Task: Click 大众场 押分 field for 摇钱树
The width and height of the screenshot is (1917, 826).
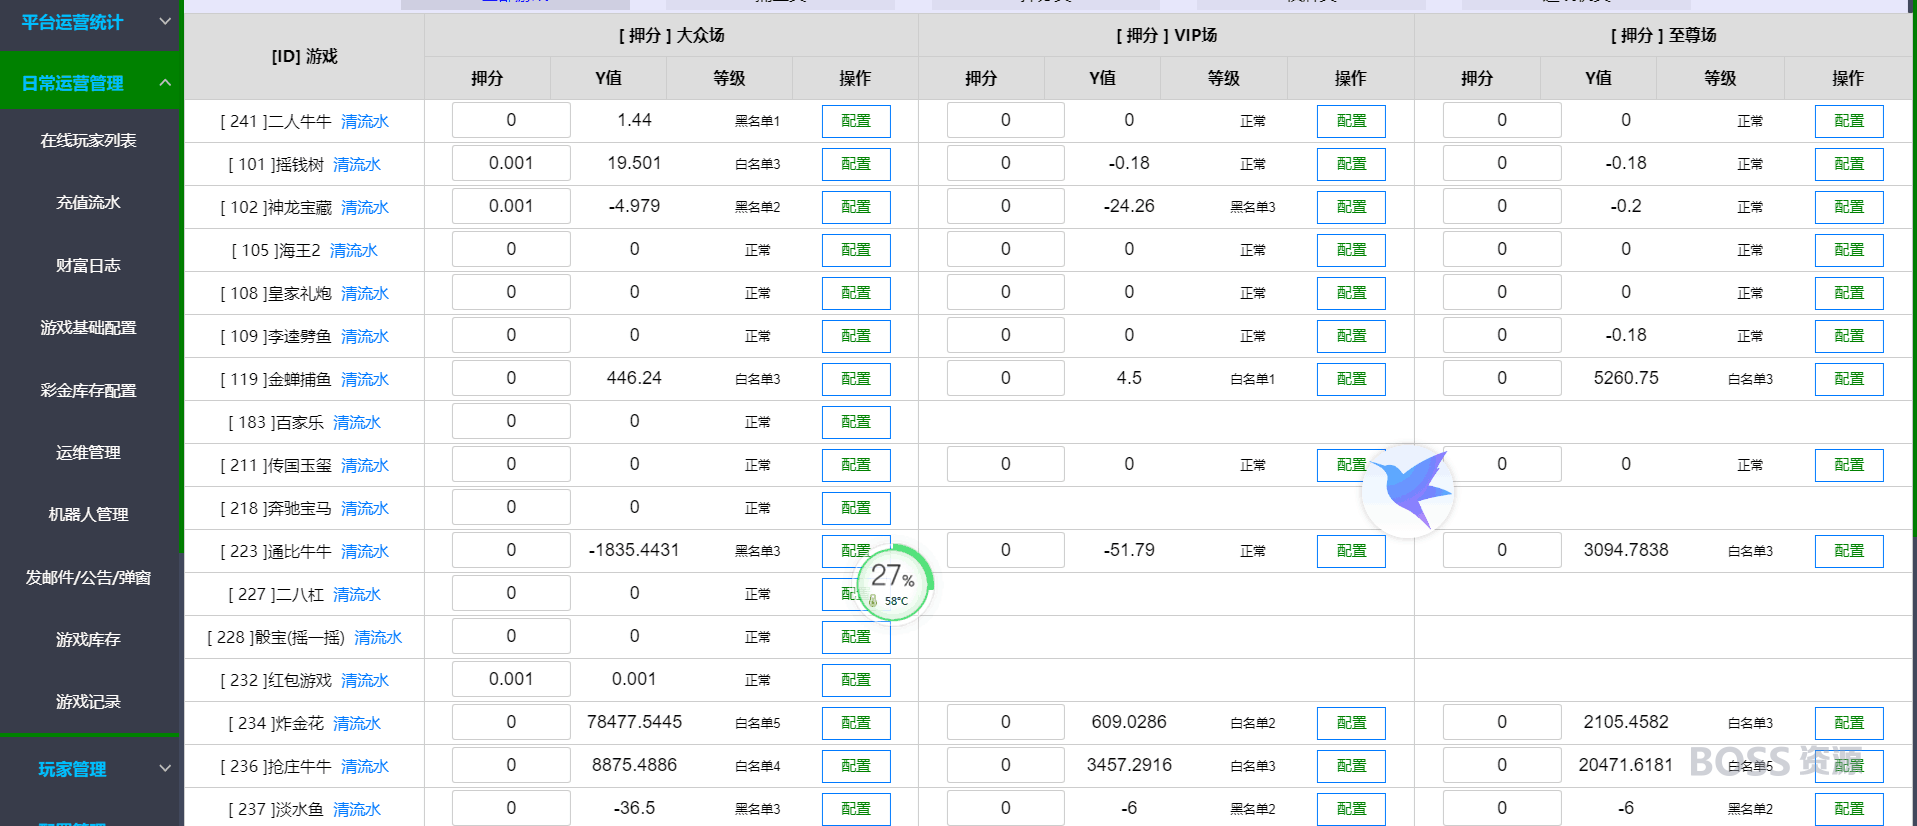Action: click(x=511, y=163)
